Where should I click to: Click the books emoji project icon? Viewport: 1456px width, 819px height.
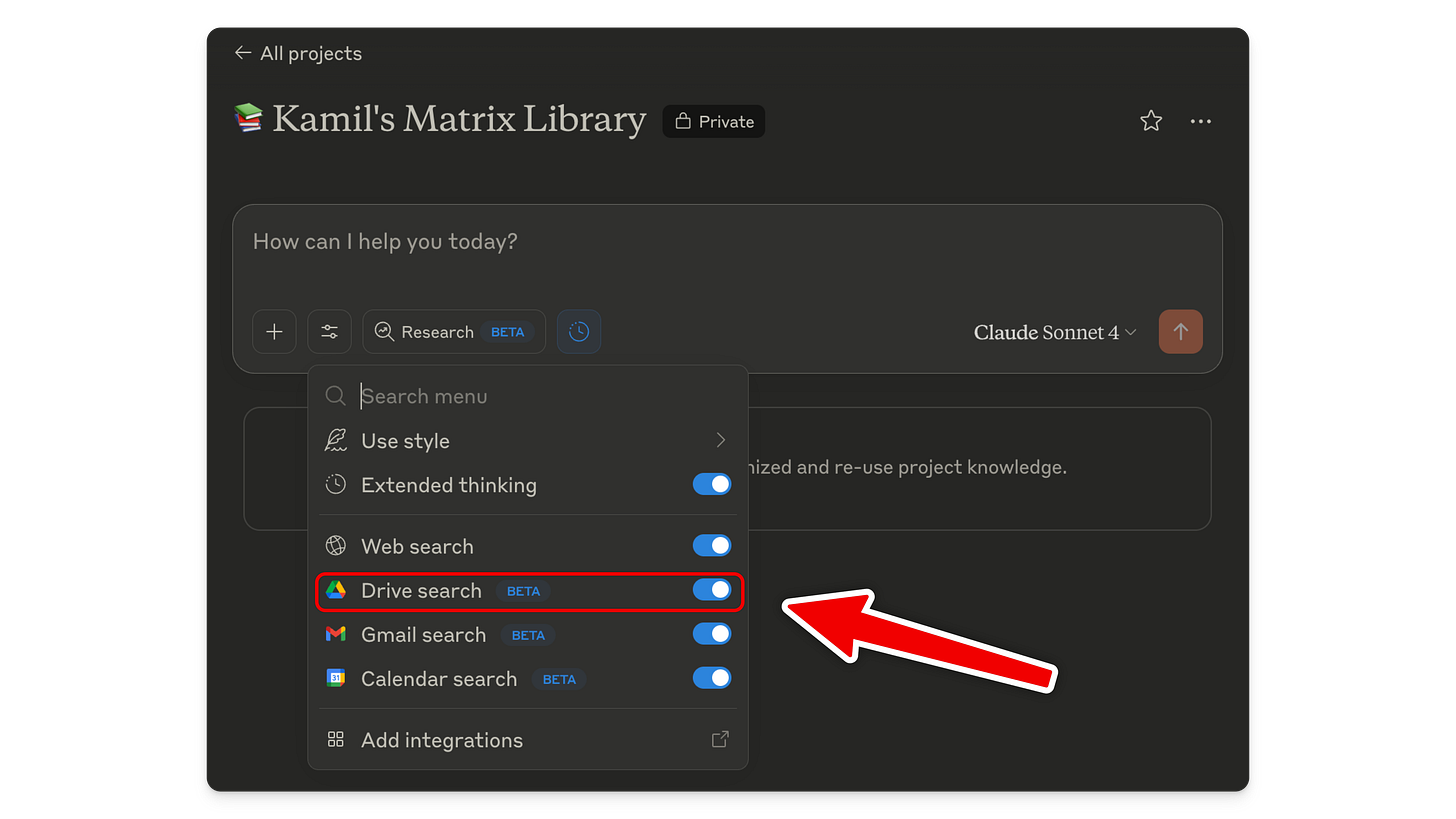[248, 119]
